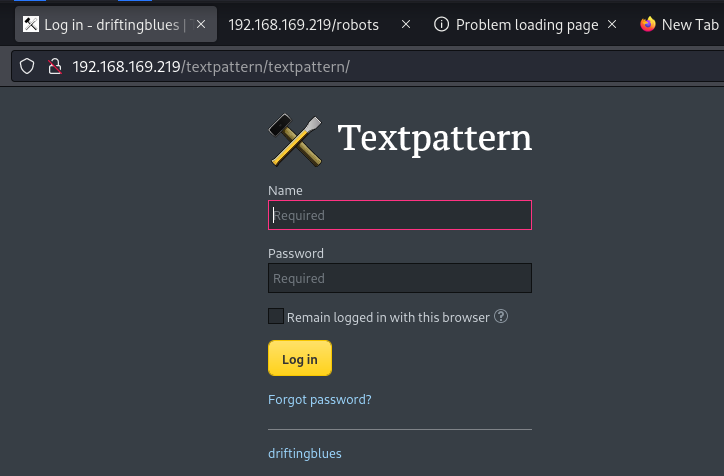Focus the Name input field
Image resolution: width=724 pixels, height=476 pixels.
pyautogui.click(x=400, y=215)
